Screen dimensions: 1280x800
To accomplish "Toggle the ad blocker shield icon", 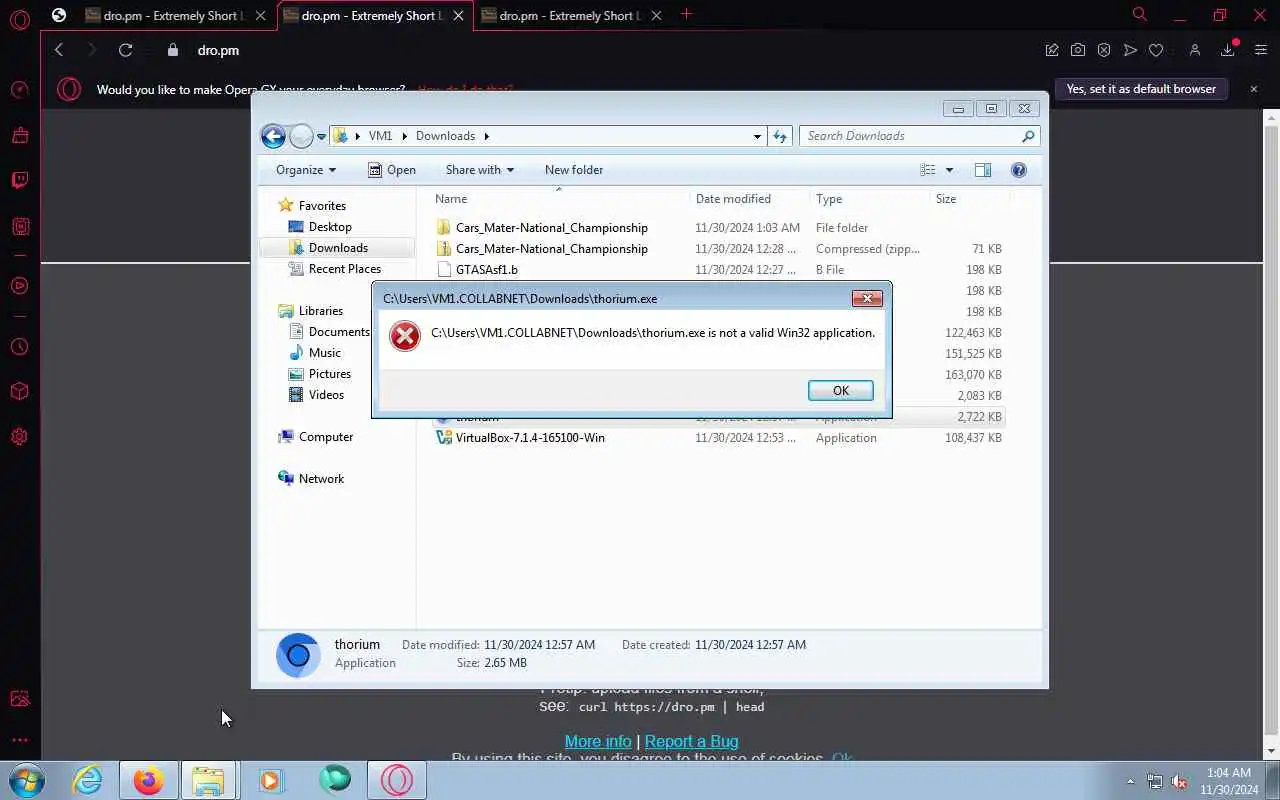I will (x=1104, y=50).
